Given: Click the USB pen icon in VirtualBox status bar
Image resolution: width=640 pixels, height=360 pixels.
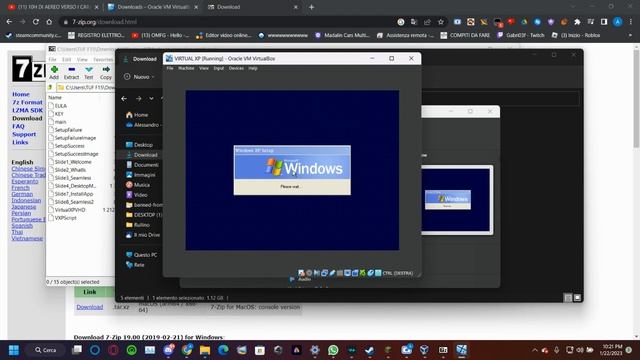Looking at the screenshot, I should [332, 273].
